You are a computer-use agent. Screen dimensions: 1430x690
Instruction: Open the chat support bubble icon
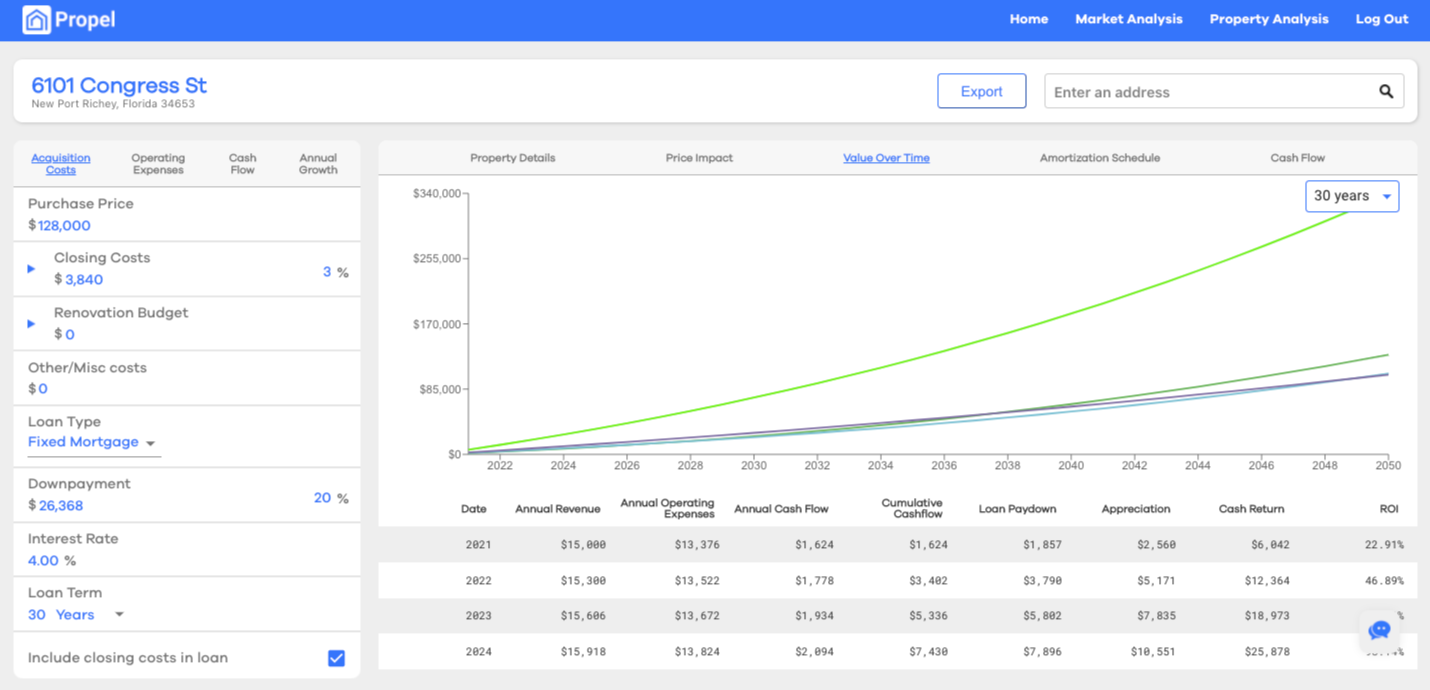pyautogui.click(x=1380, y=630)
